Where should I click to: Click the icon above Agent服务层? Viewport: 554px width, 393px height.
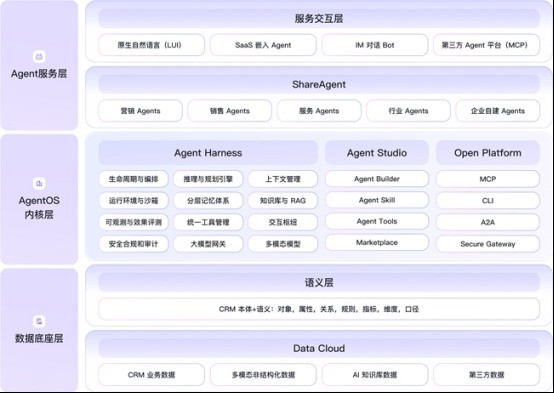(x=39, y=56)
